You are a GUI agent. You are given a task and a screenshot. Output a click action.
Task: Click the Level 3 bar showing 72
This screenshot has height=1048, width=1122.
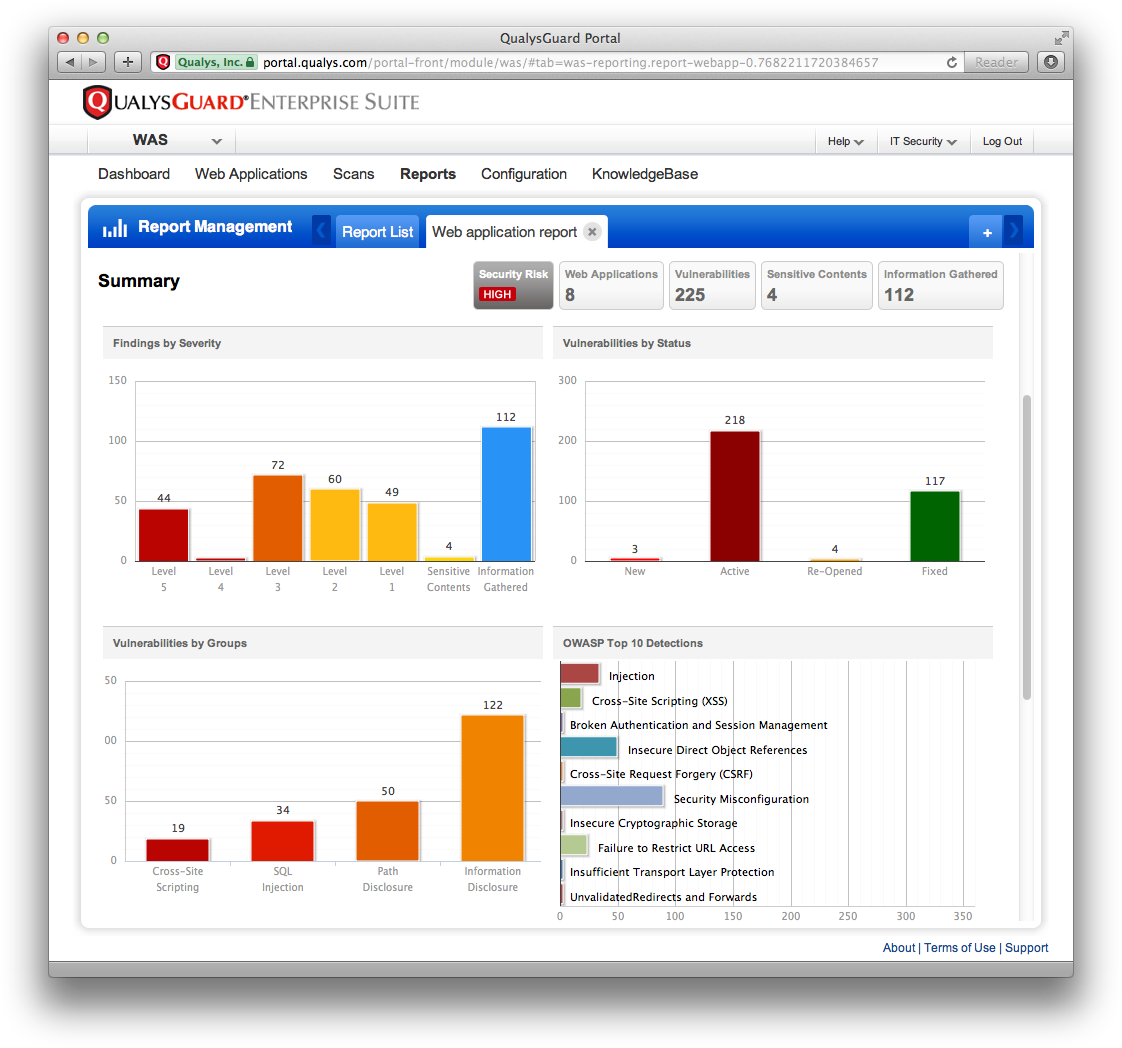pyautogui.click(x=278, y=518)
